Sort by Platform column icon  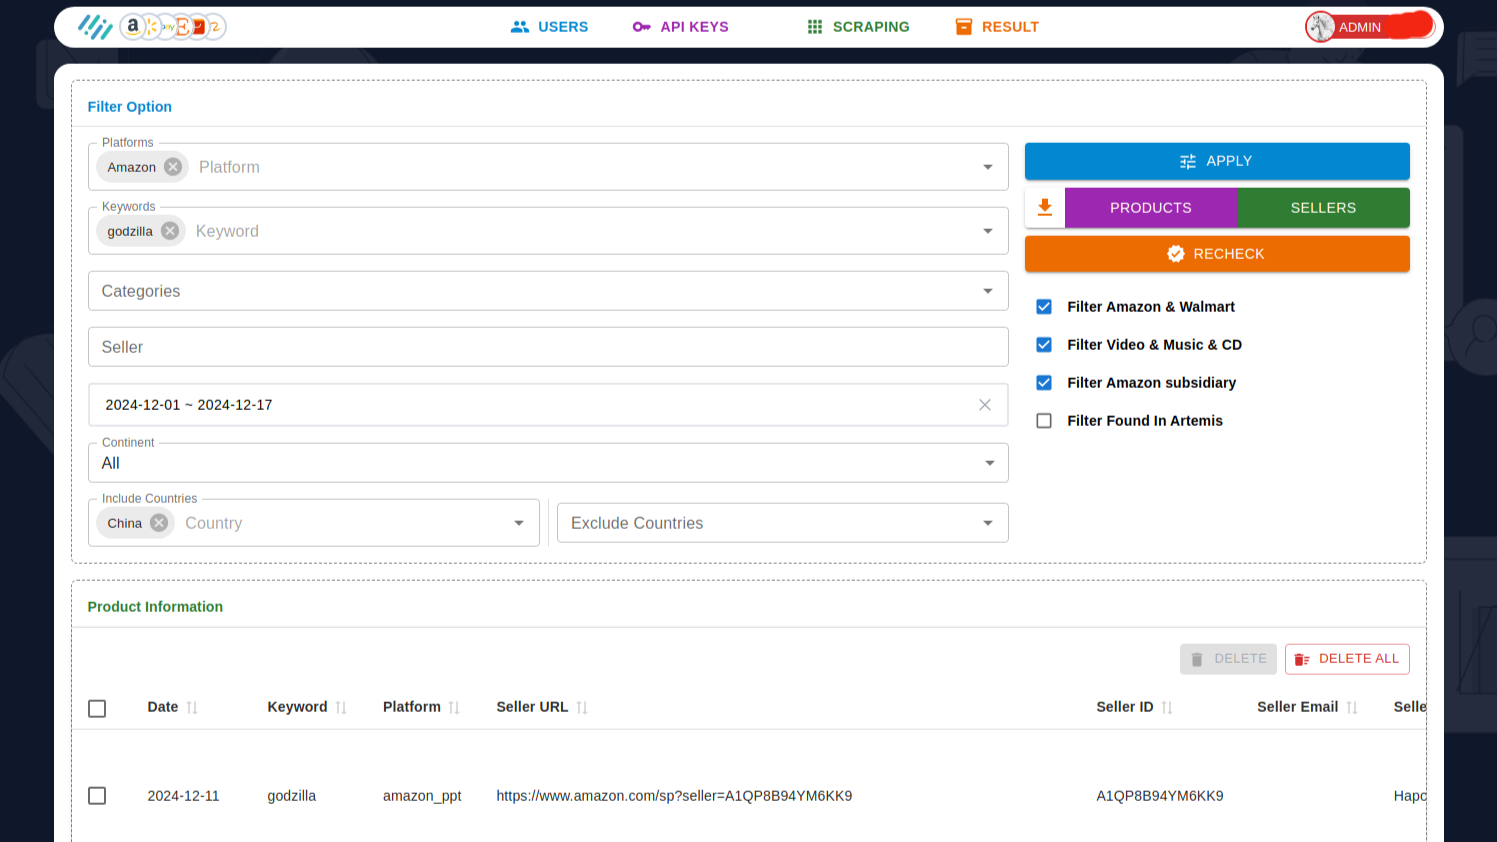(454, 708)
